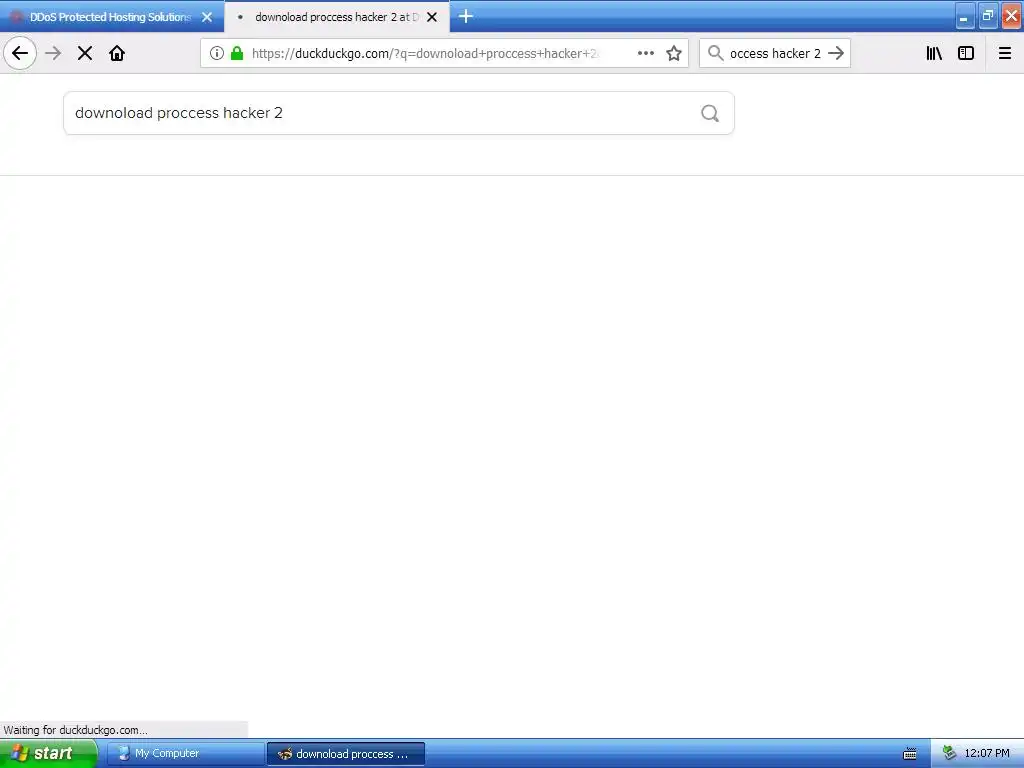The height and width of the screenshot is (768, 1024).
Task: Switch to DDoS Protected Hosting Solutions tab
Action: (110, 17)
